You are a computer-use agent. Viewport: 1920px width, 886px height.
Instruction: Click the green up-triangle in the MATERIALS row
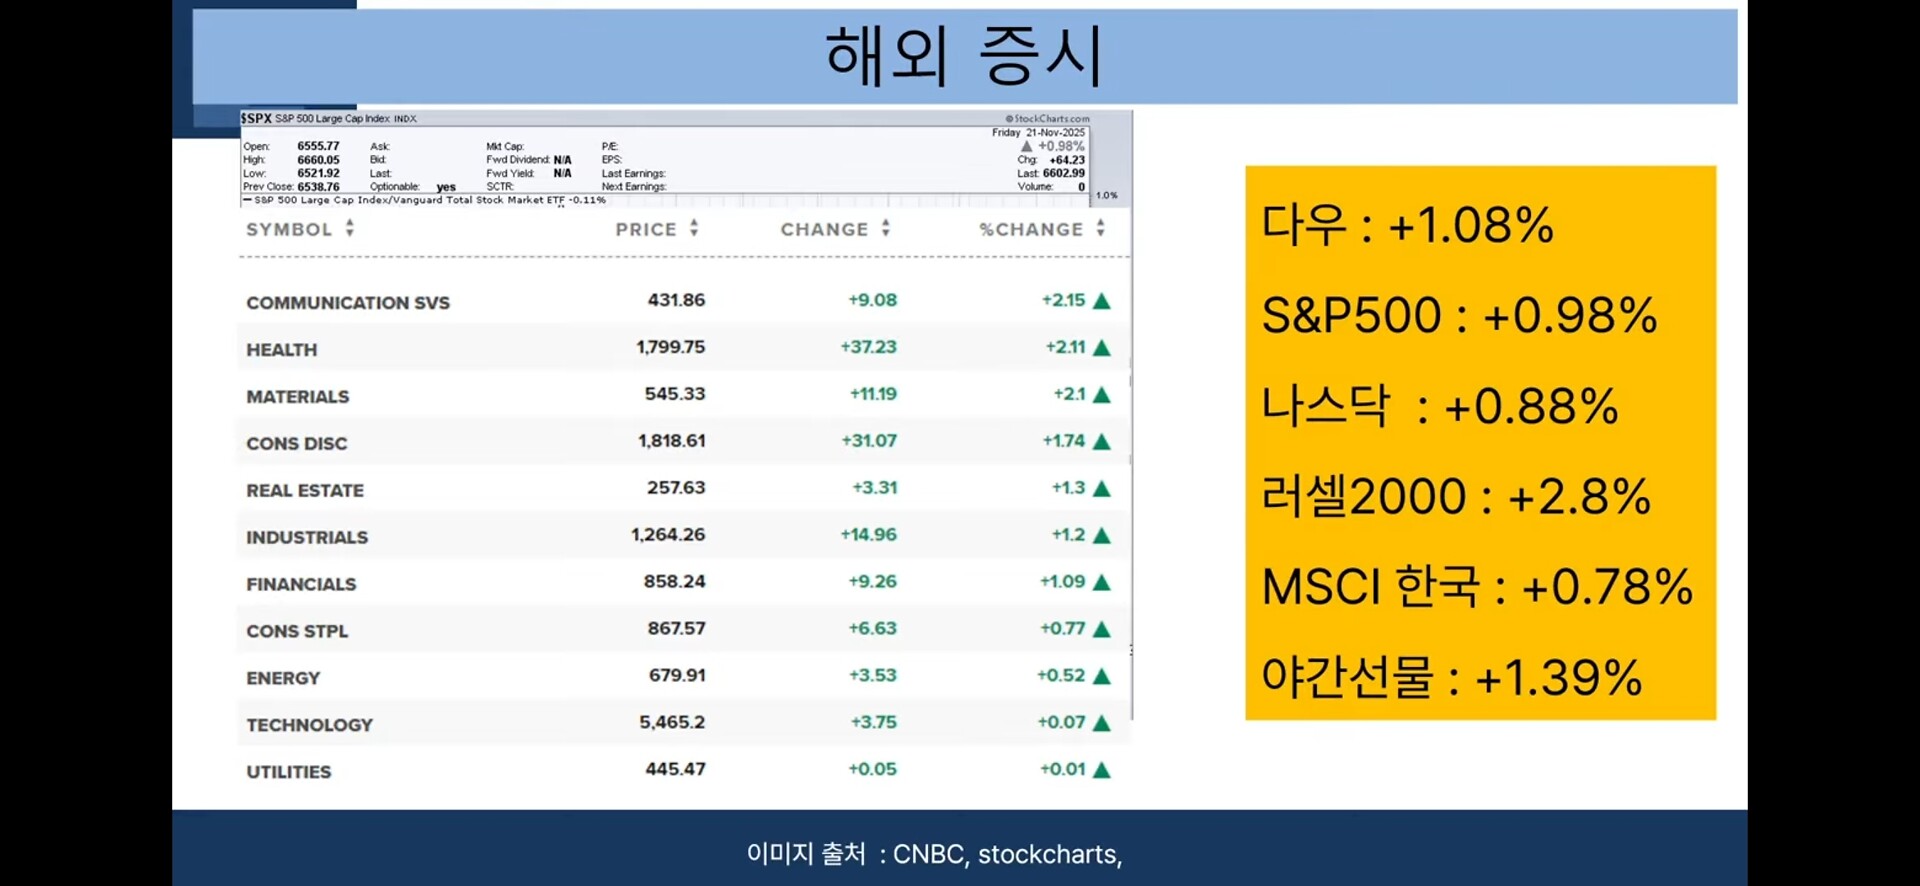coord(1102,395)
